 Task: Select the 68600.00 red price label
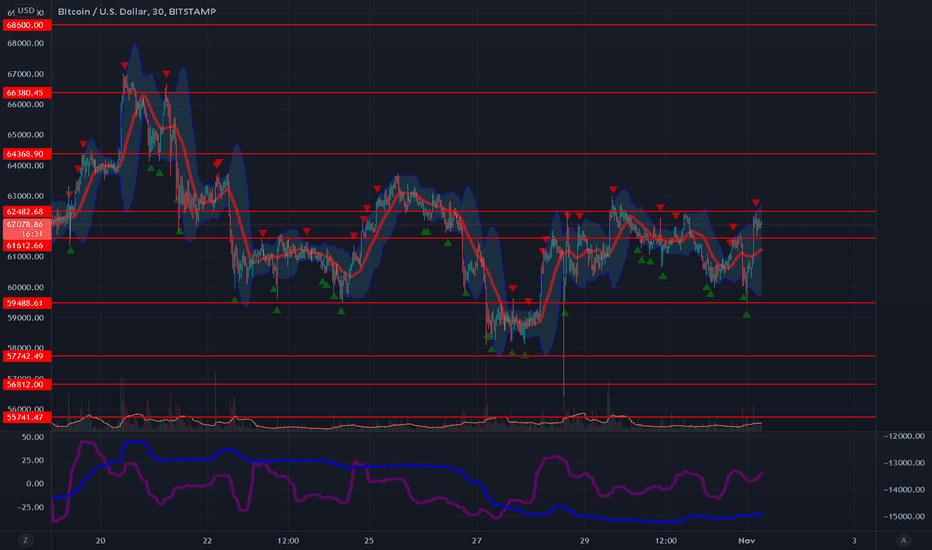[x=27, y=25]
